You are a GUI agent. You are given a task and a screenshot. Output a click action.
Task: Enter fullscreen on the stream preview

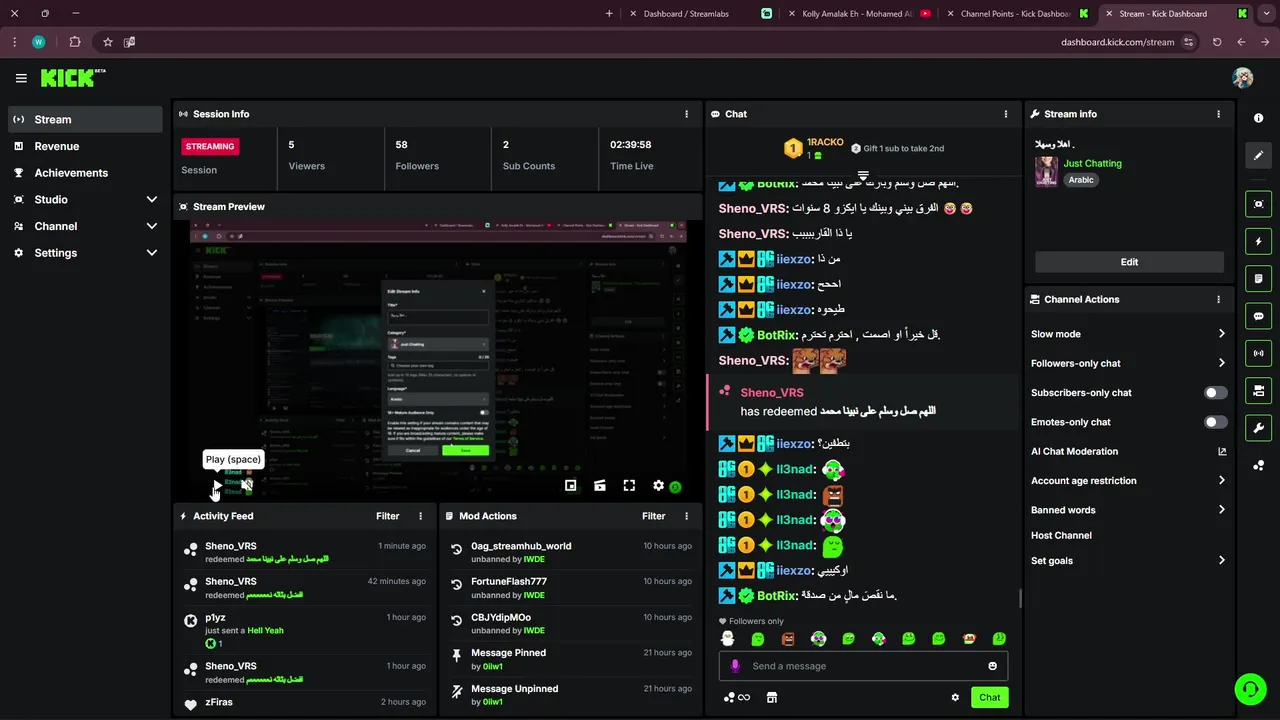(629, 486)
